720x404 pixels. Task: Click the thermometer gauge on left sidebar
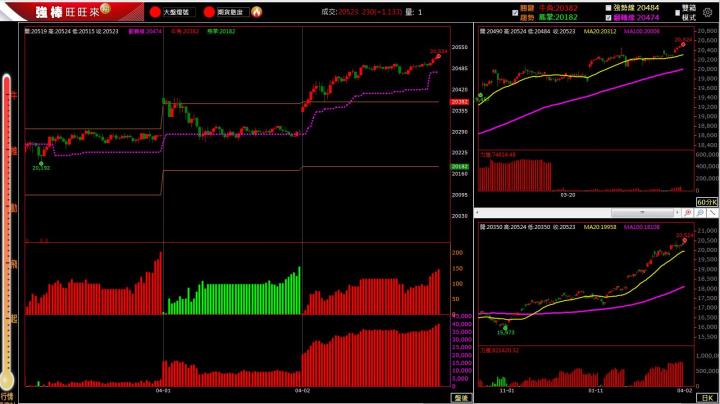[8, 230]
